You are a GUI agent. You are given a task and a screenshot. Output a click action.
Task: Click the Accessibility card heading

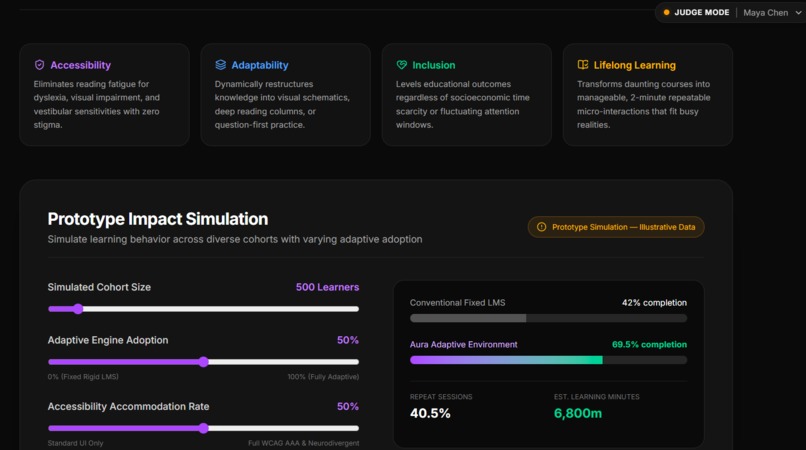[x=81, y=65]
